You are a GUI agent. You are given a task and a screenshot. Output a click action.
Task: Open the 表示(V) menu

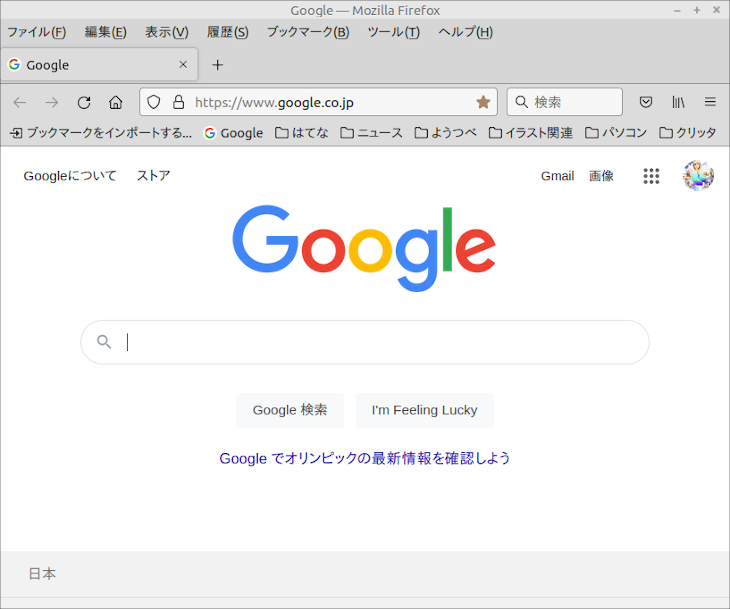(167, 32)
